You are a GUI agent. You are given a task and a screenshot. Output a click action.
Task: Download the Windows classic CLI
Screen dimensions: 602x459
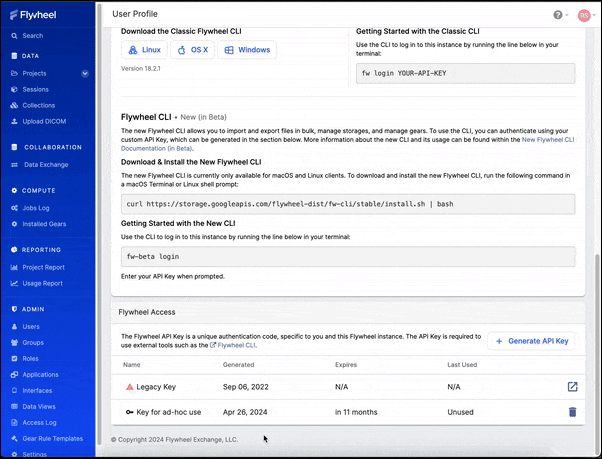247,50
